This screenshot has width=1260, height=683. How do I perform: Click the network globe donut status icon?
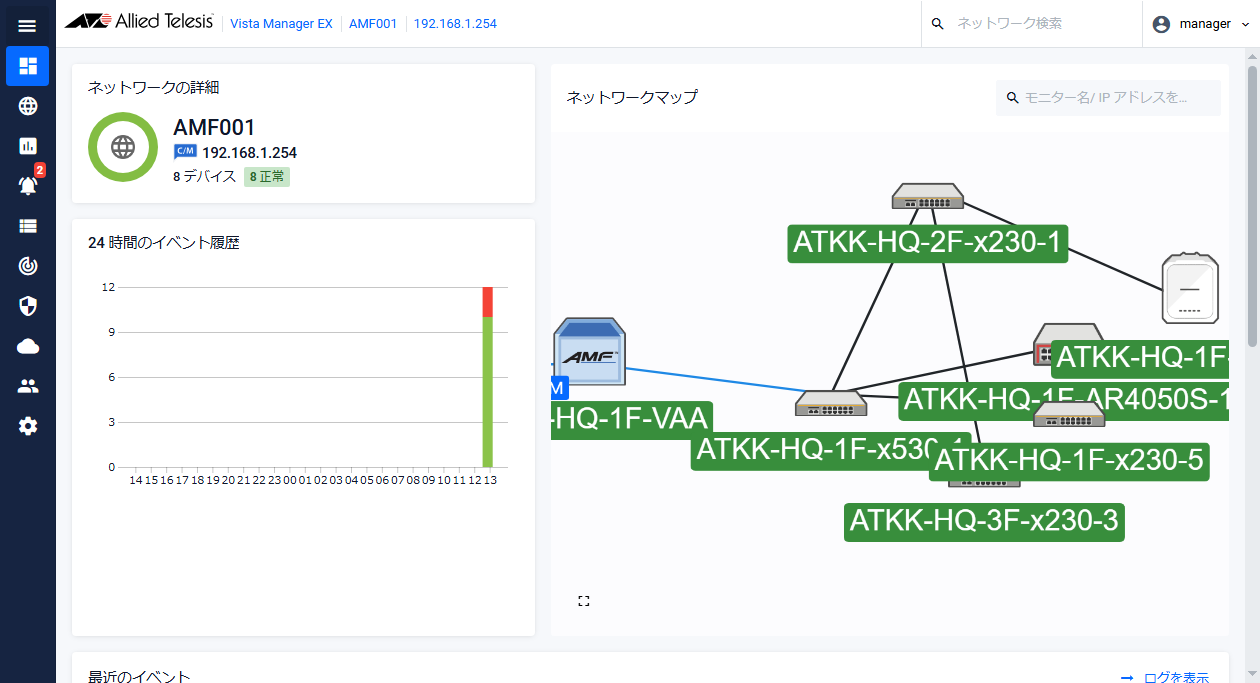[x=123, y=147]
